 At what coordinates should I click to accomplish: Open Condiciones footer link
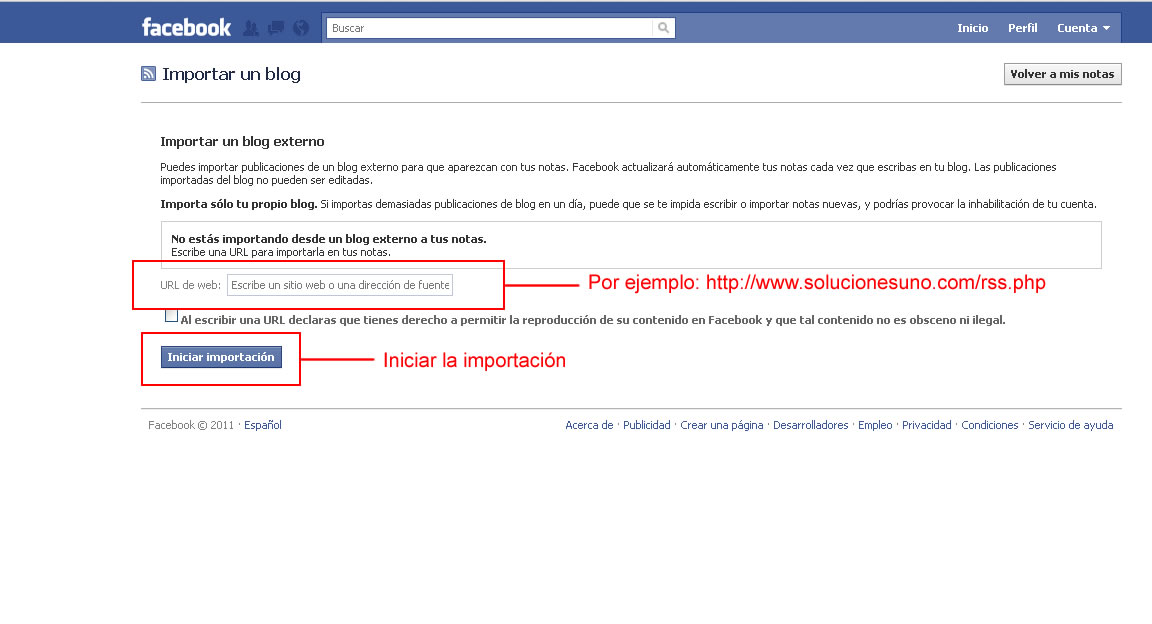[x=990, y=425]
